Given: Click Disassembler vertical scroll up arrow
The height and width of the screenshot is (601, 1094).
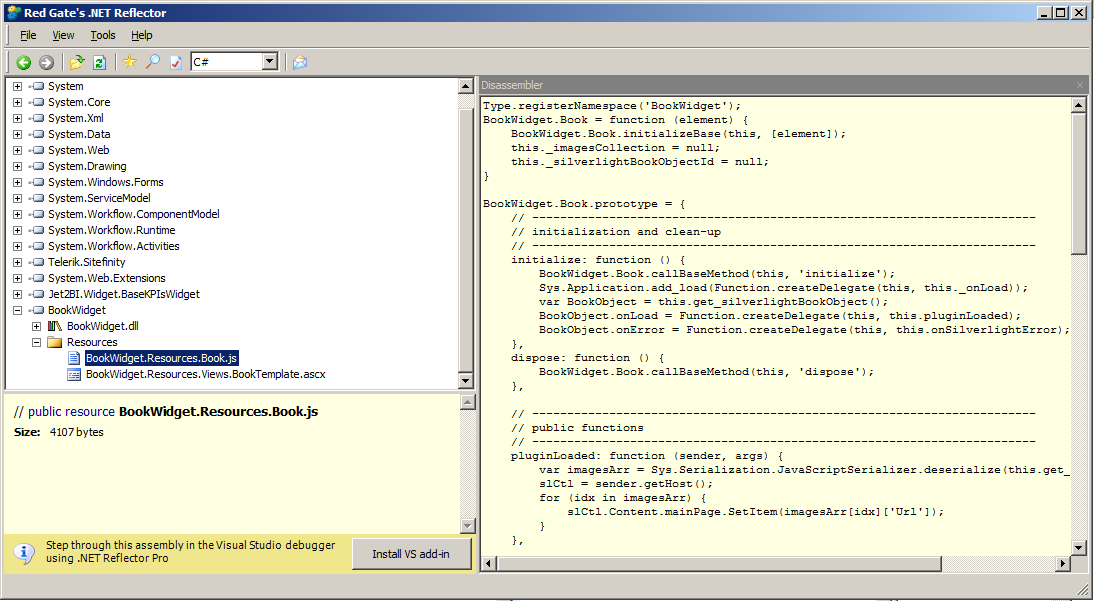Looking at the screenshot, I should tap(1079, 105).
